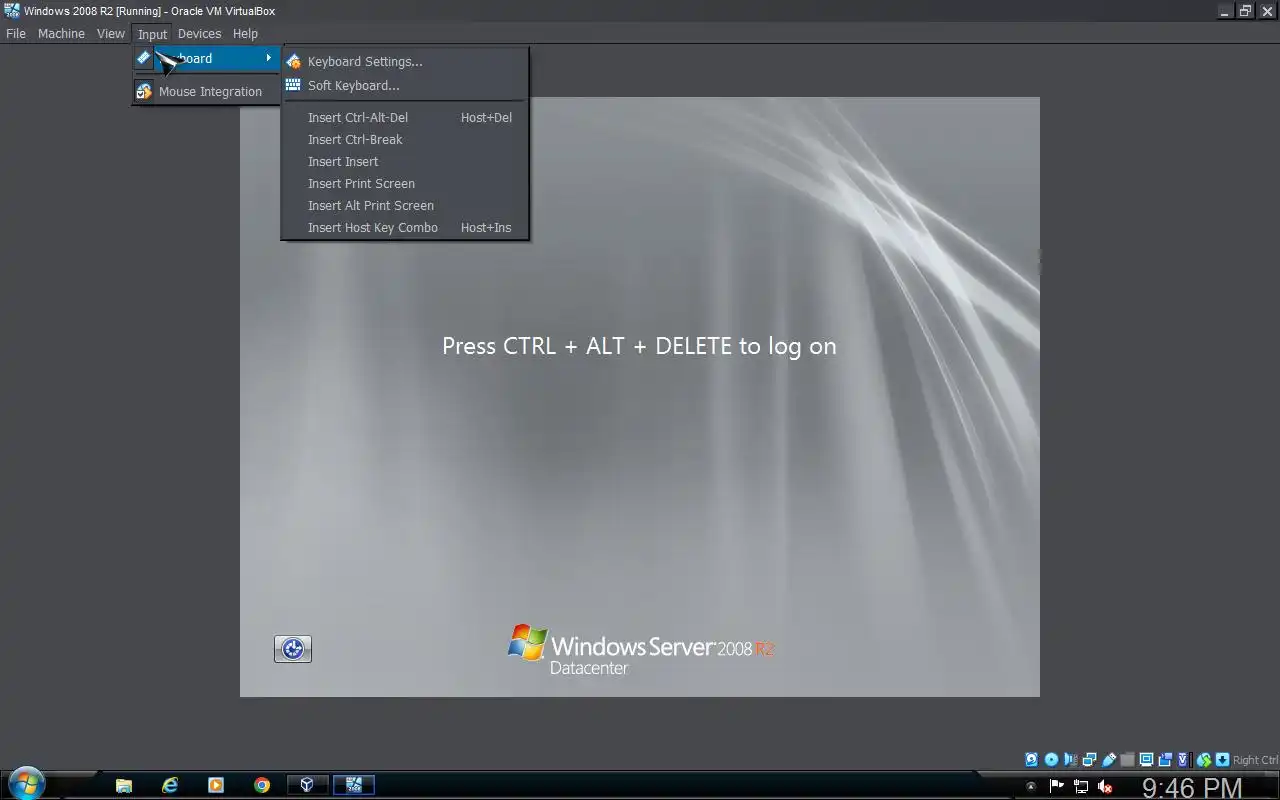Screen dimensions: 1280x800
Task: Click the Soft Keyboard icon
Action: [293, 85]
